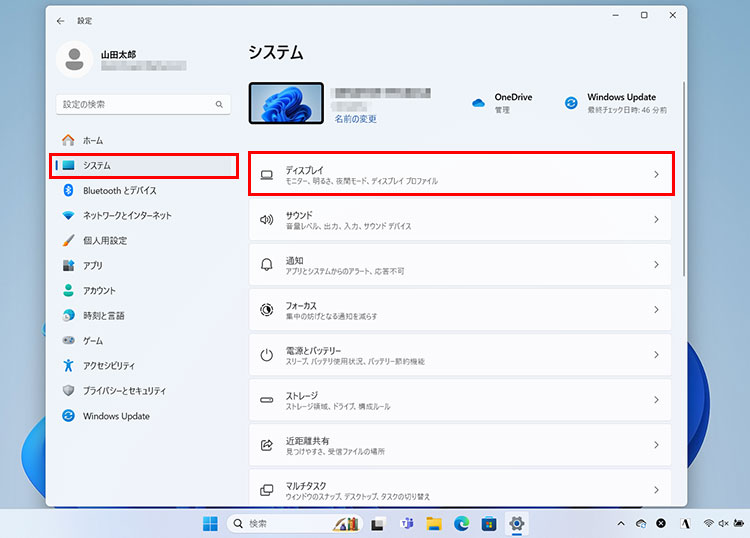Viewport: 750px width, 538px height.
Task: Open プライバシーとセキュリティ shield icon
Action: tap(69, 390)
